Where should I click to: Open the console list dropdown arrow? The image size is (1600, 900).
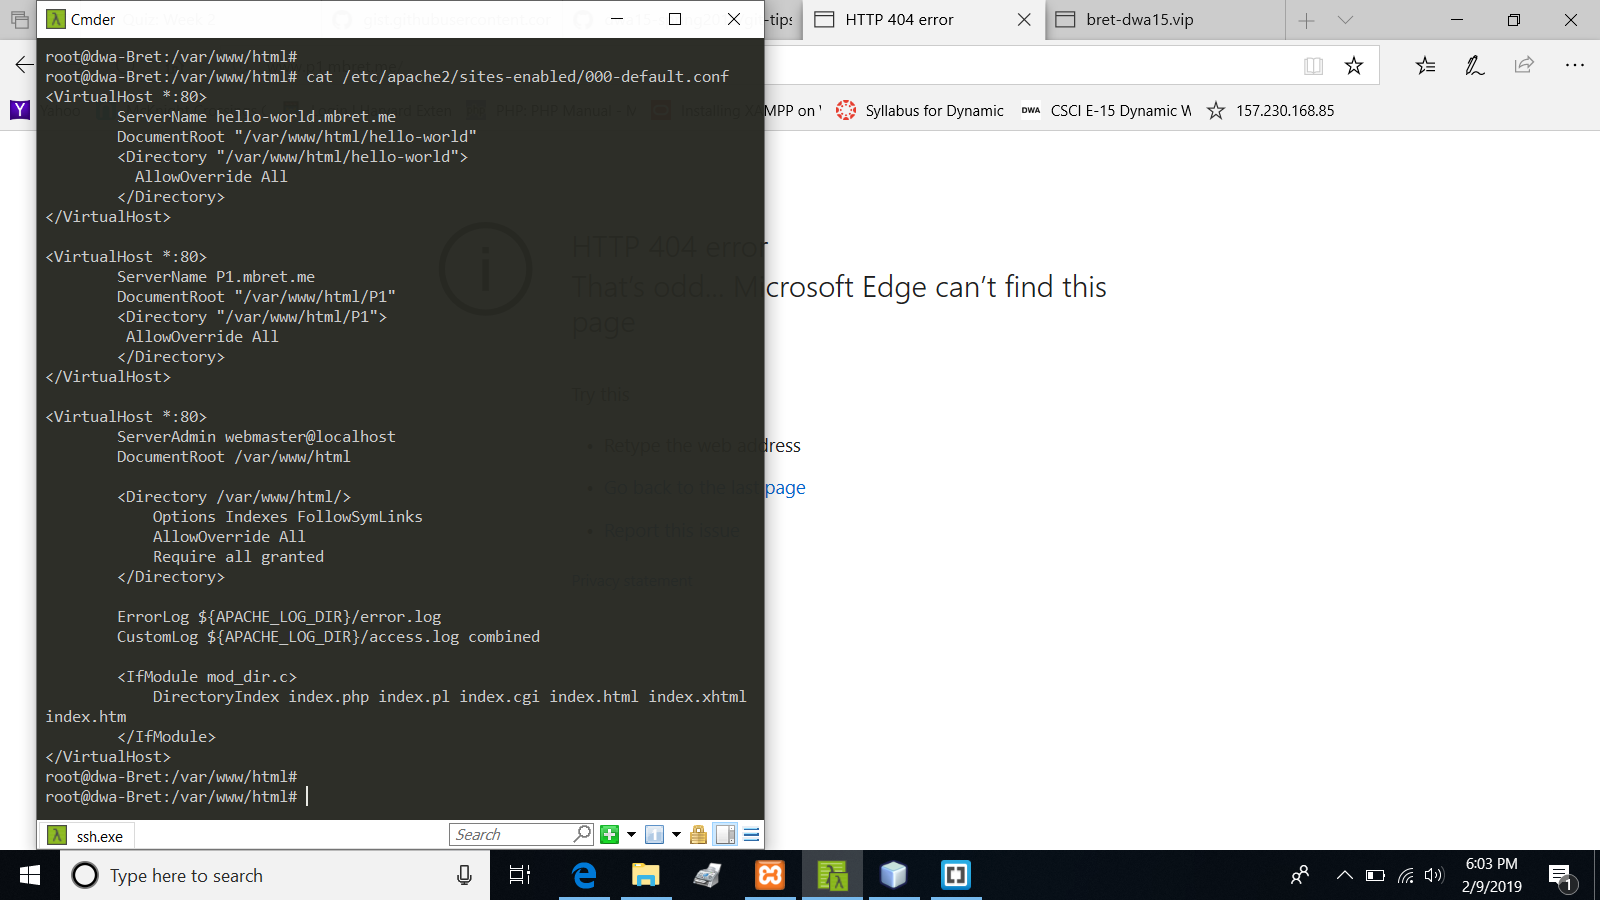(676, 834)
